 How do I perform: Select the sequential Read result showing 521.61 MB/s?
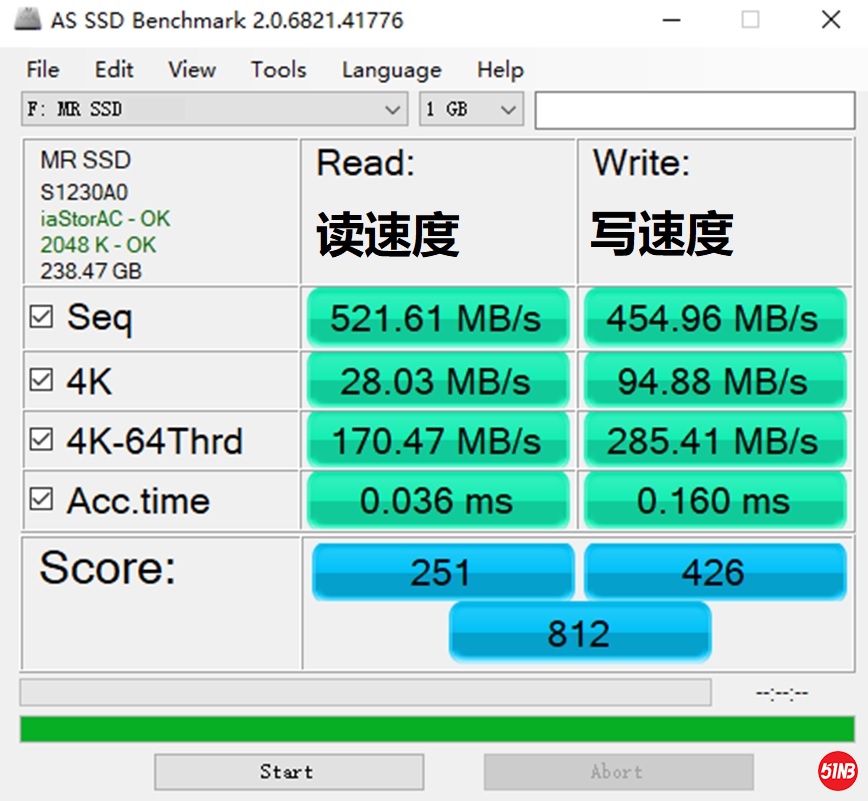437,318
